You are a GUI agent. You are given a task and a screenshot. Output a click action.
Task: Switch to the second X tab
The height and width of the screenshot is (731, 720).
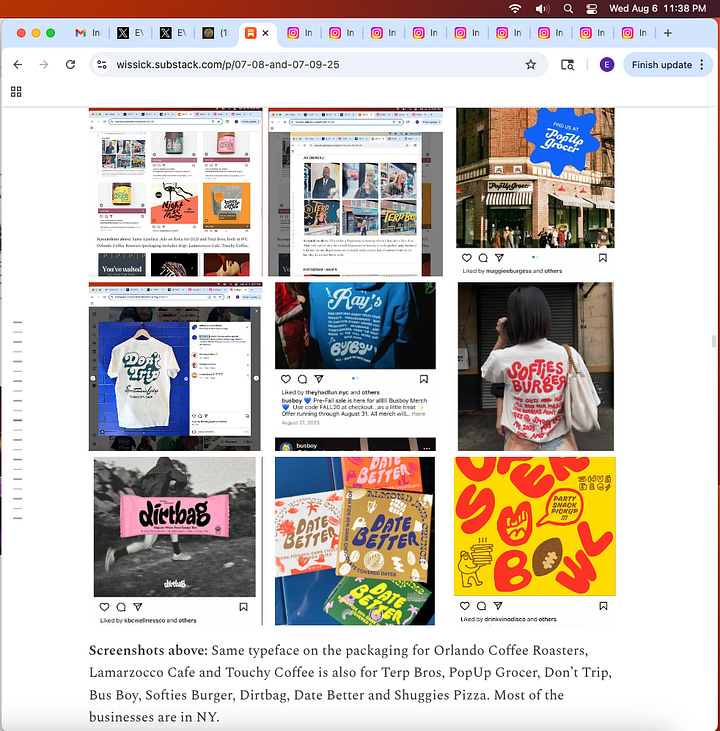(x=173, y=33)
